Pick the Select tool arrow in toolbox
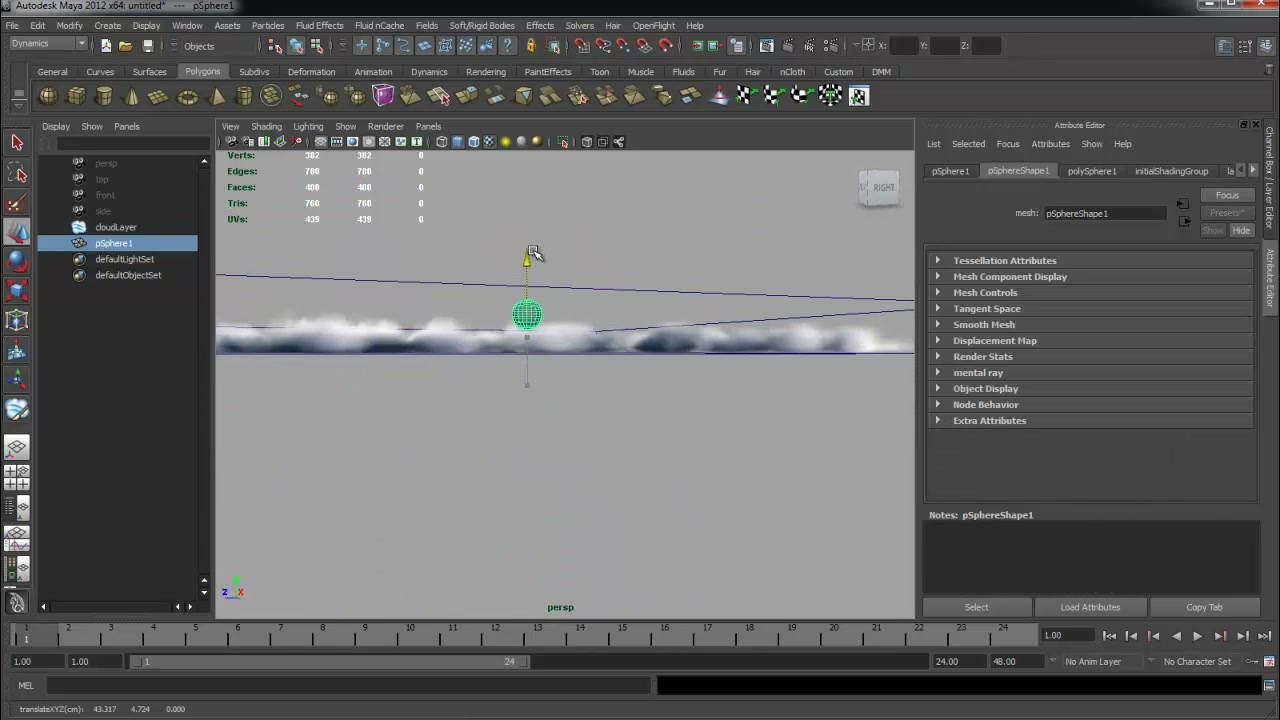 pyautogui.click(x=17, y=143)
